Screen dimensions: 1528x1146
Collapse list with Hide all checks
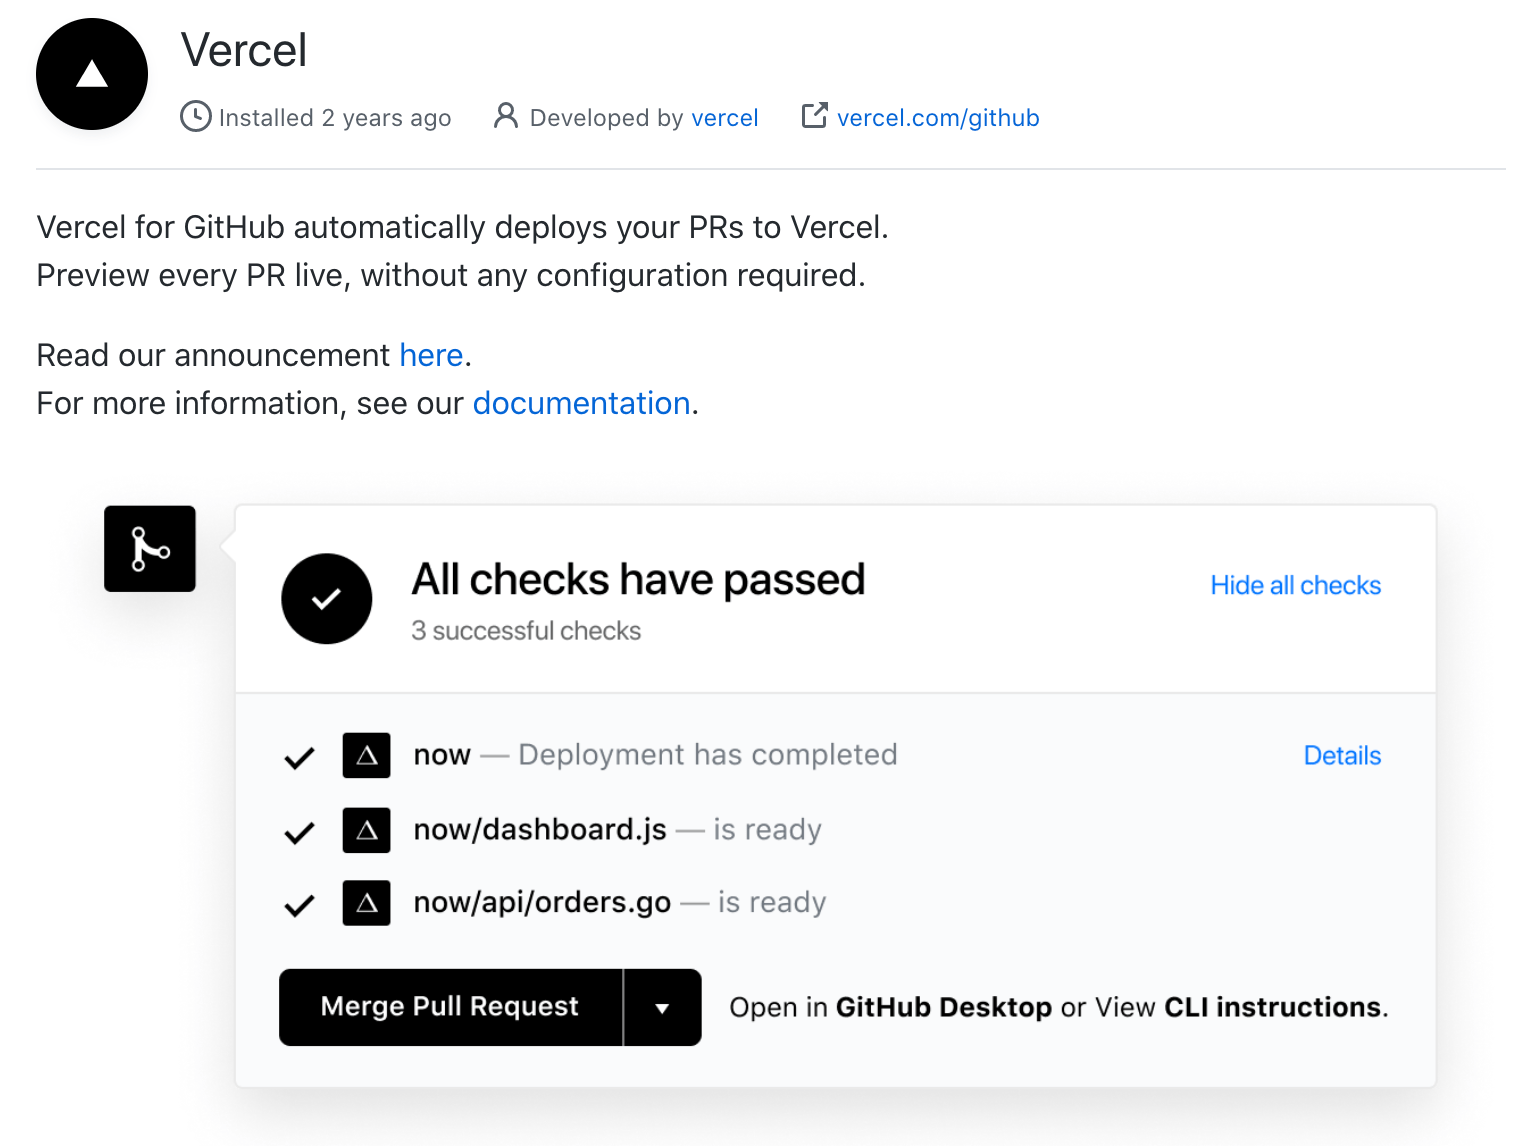tap(1295, 585)
